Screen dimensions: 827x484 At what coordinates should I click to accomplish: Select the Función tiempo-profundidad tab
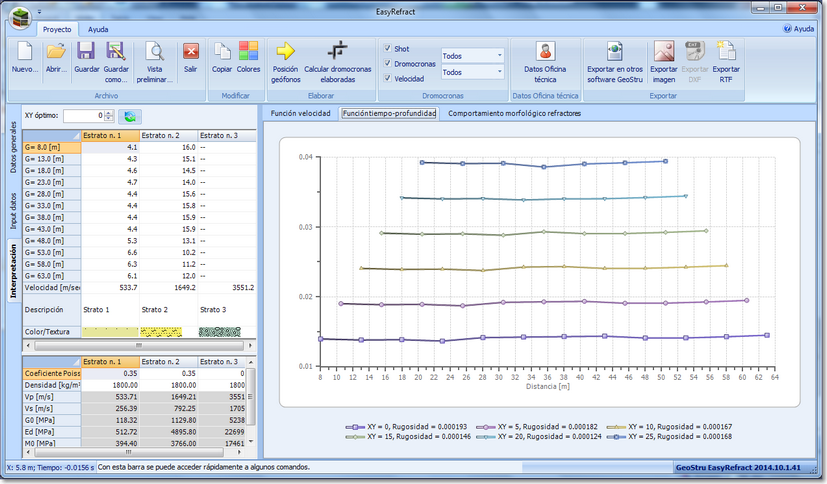point(389,113)
